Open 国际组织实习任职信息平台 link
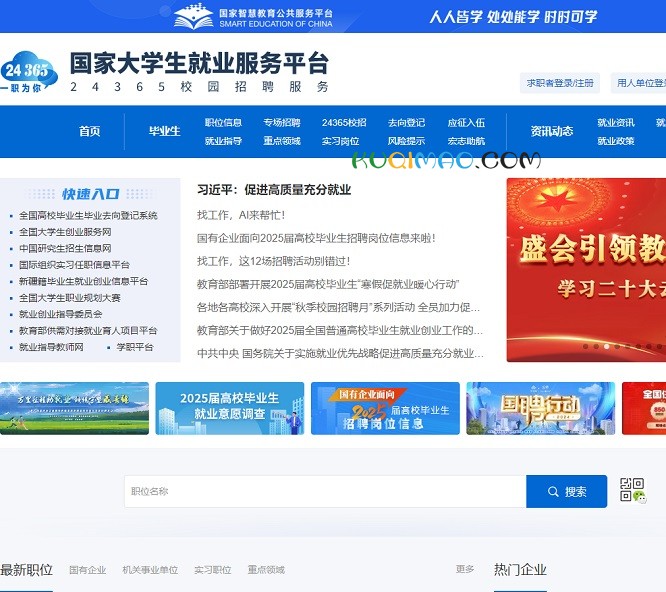 (74, 265)
